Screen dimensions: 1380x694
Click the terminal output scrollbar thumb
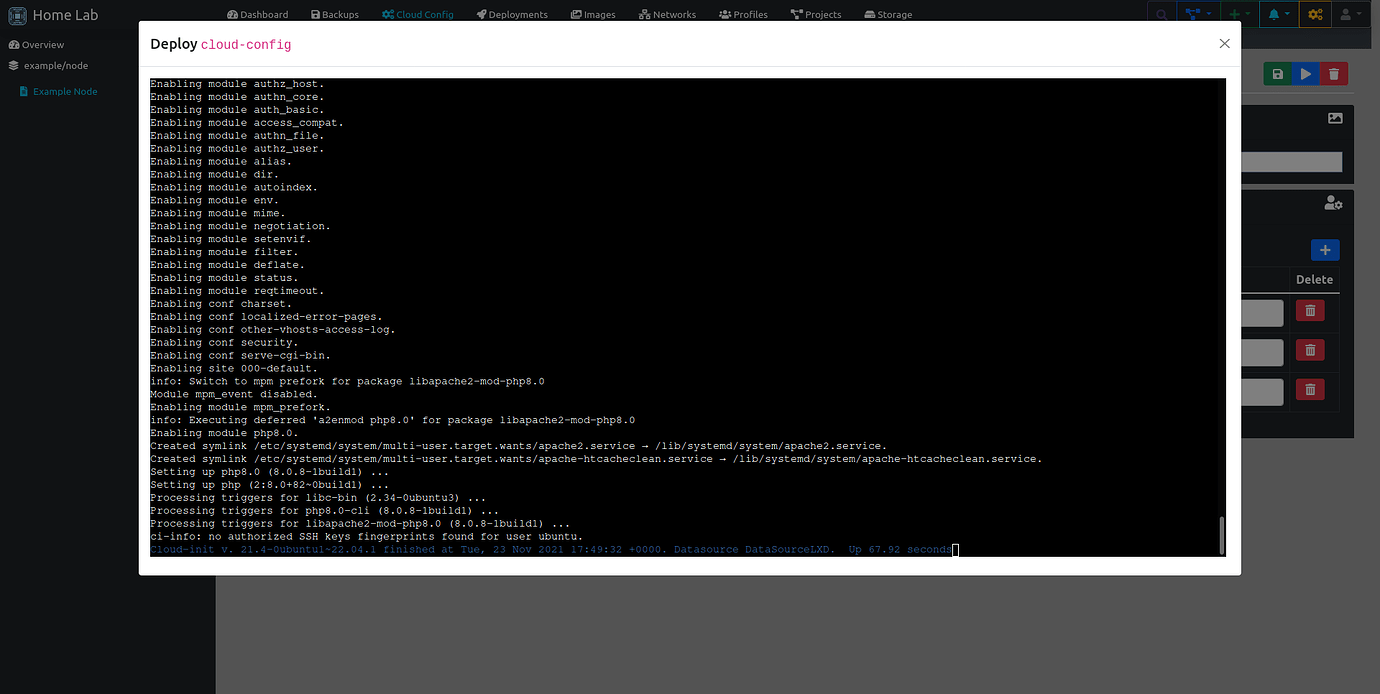coord(1221,535)
